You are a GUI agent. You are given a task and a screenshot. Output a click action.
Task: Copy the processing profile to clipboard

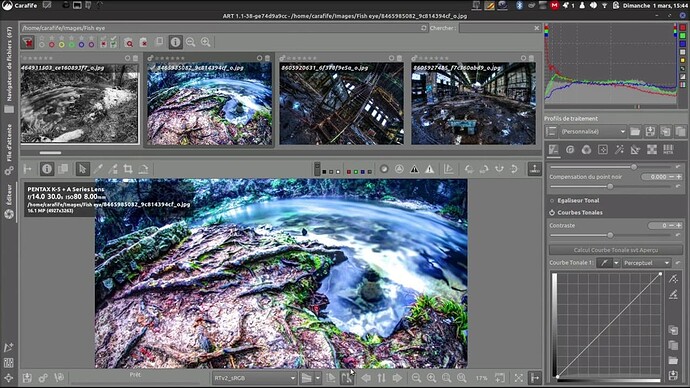point(665,132)
